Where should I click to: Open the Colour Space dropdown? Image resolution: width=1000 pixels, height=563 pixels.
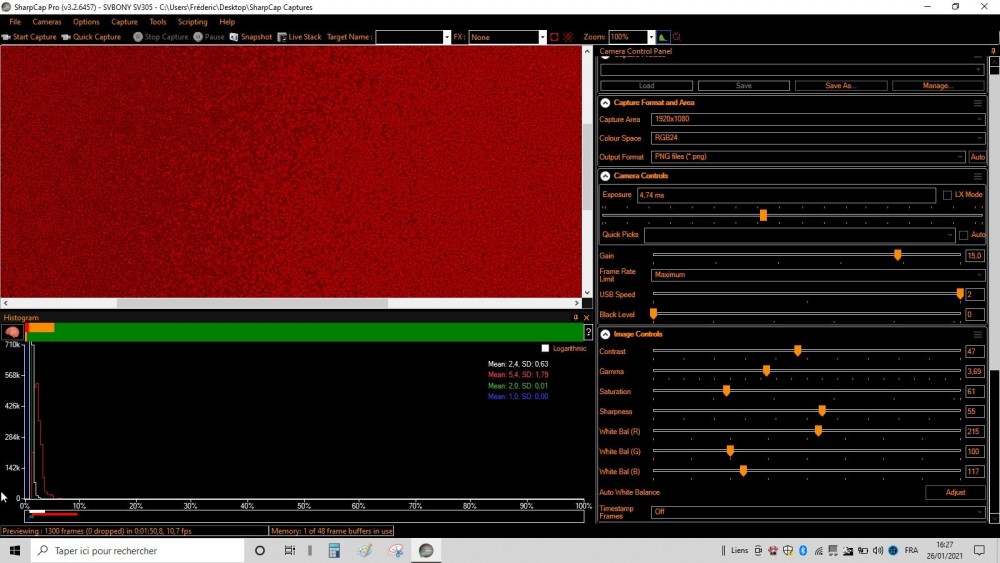(x=818, y=138)
